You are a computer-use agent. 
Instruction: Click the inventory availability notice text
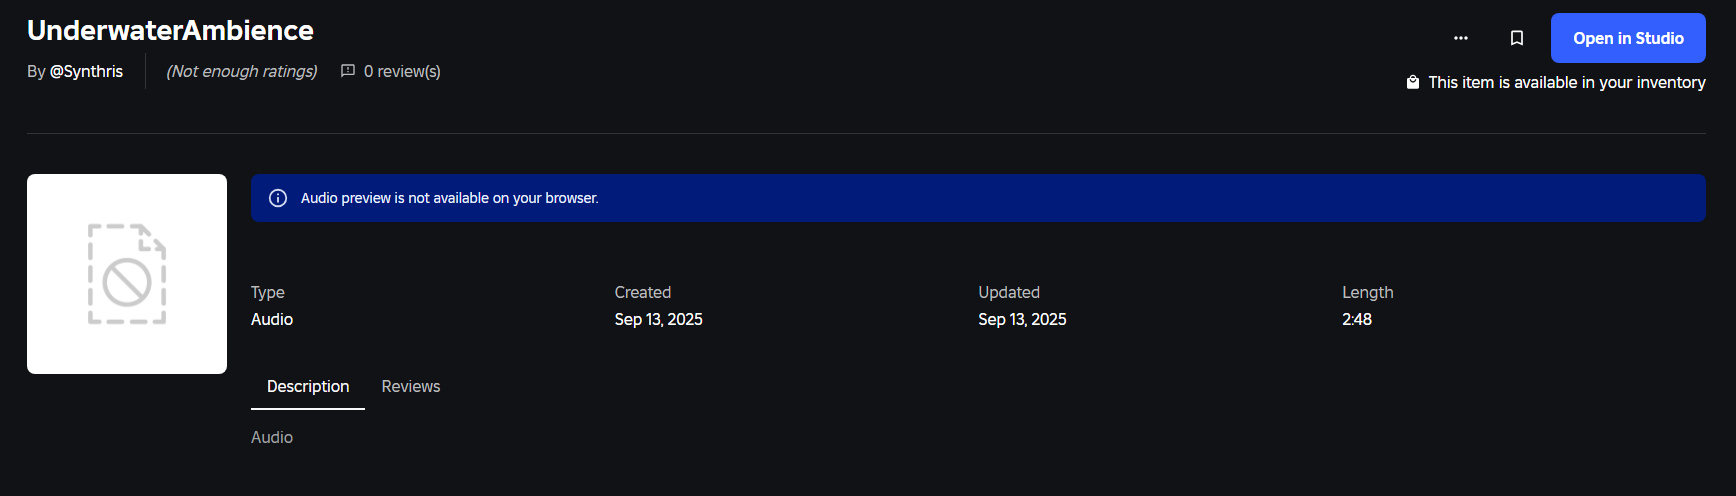click(x=1566, y=82)
